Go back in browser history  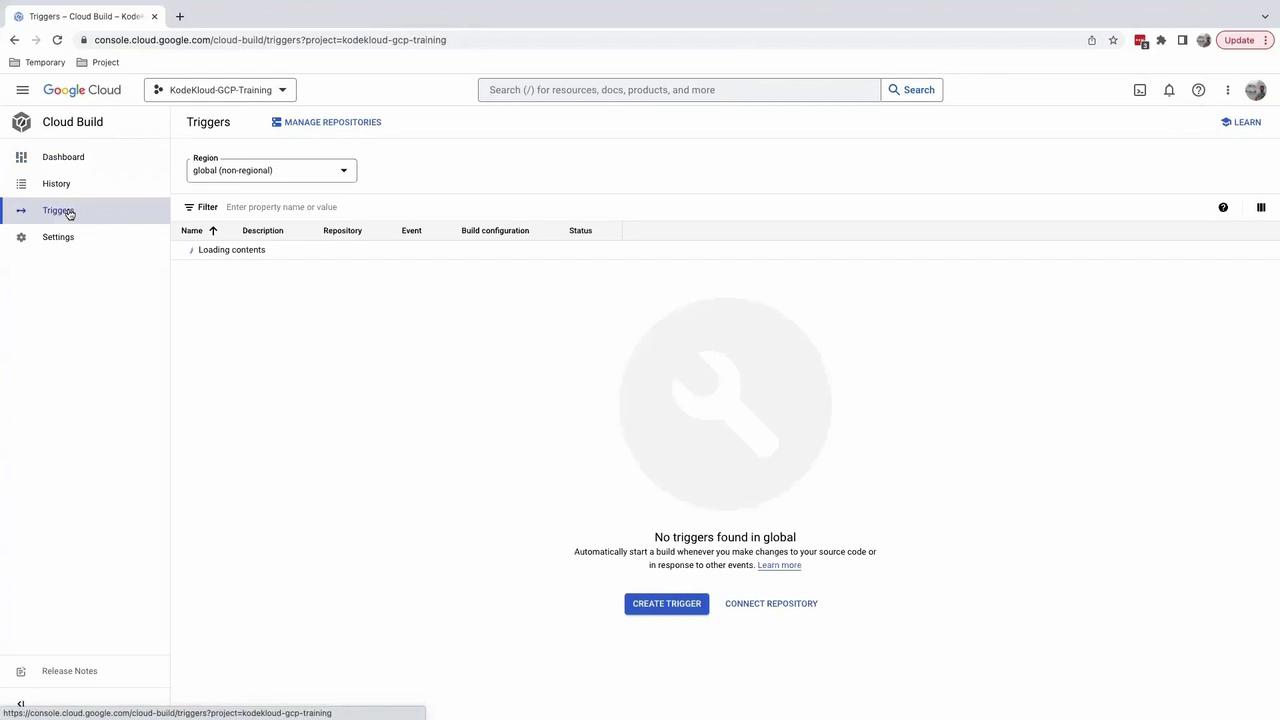14,40
